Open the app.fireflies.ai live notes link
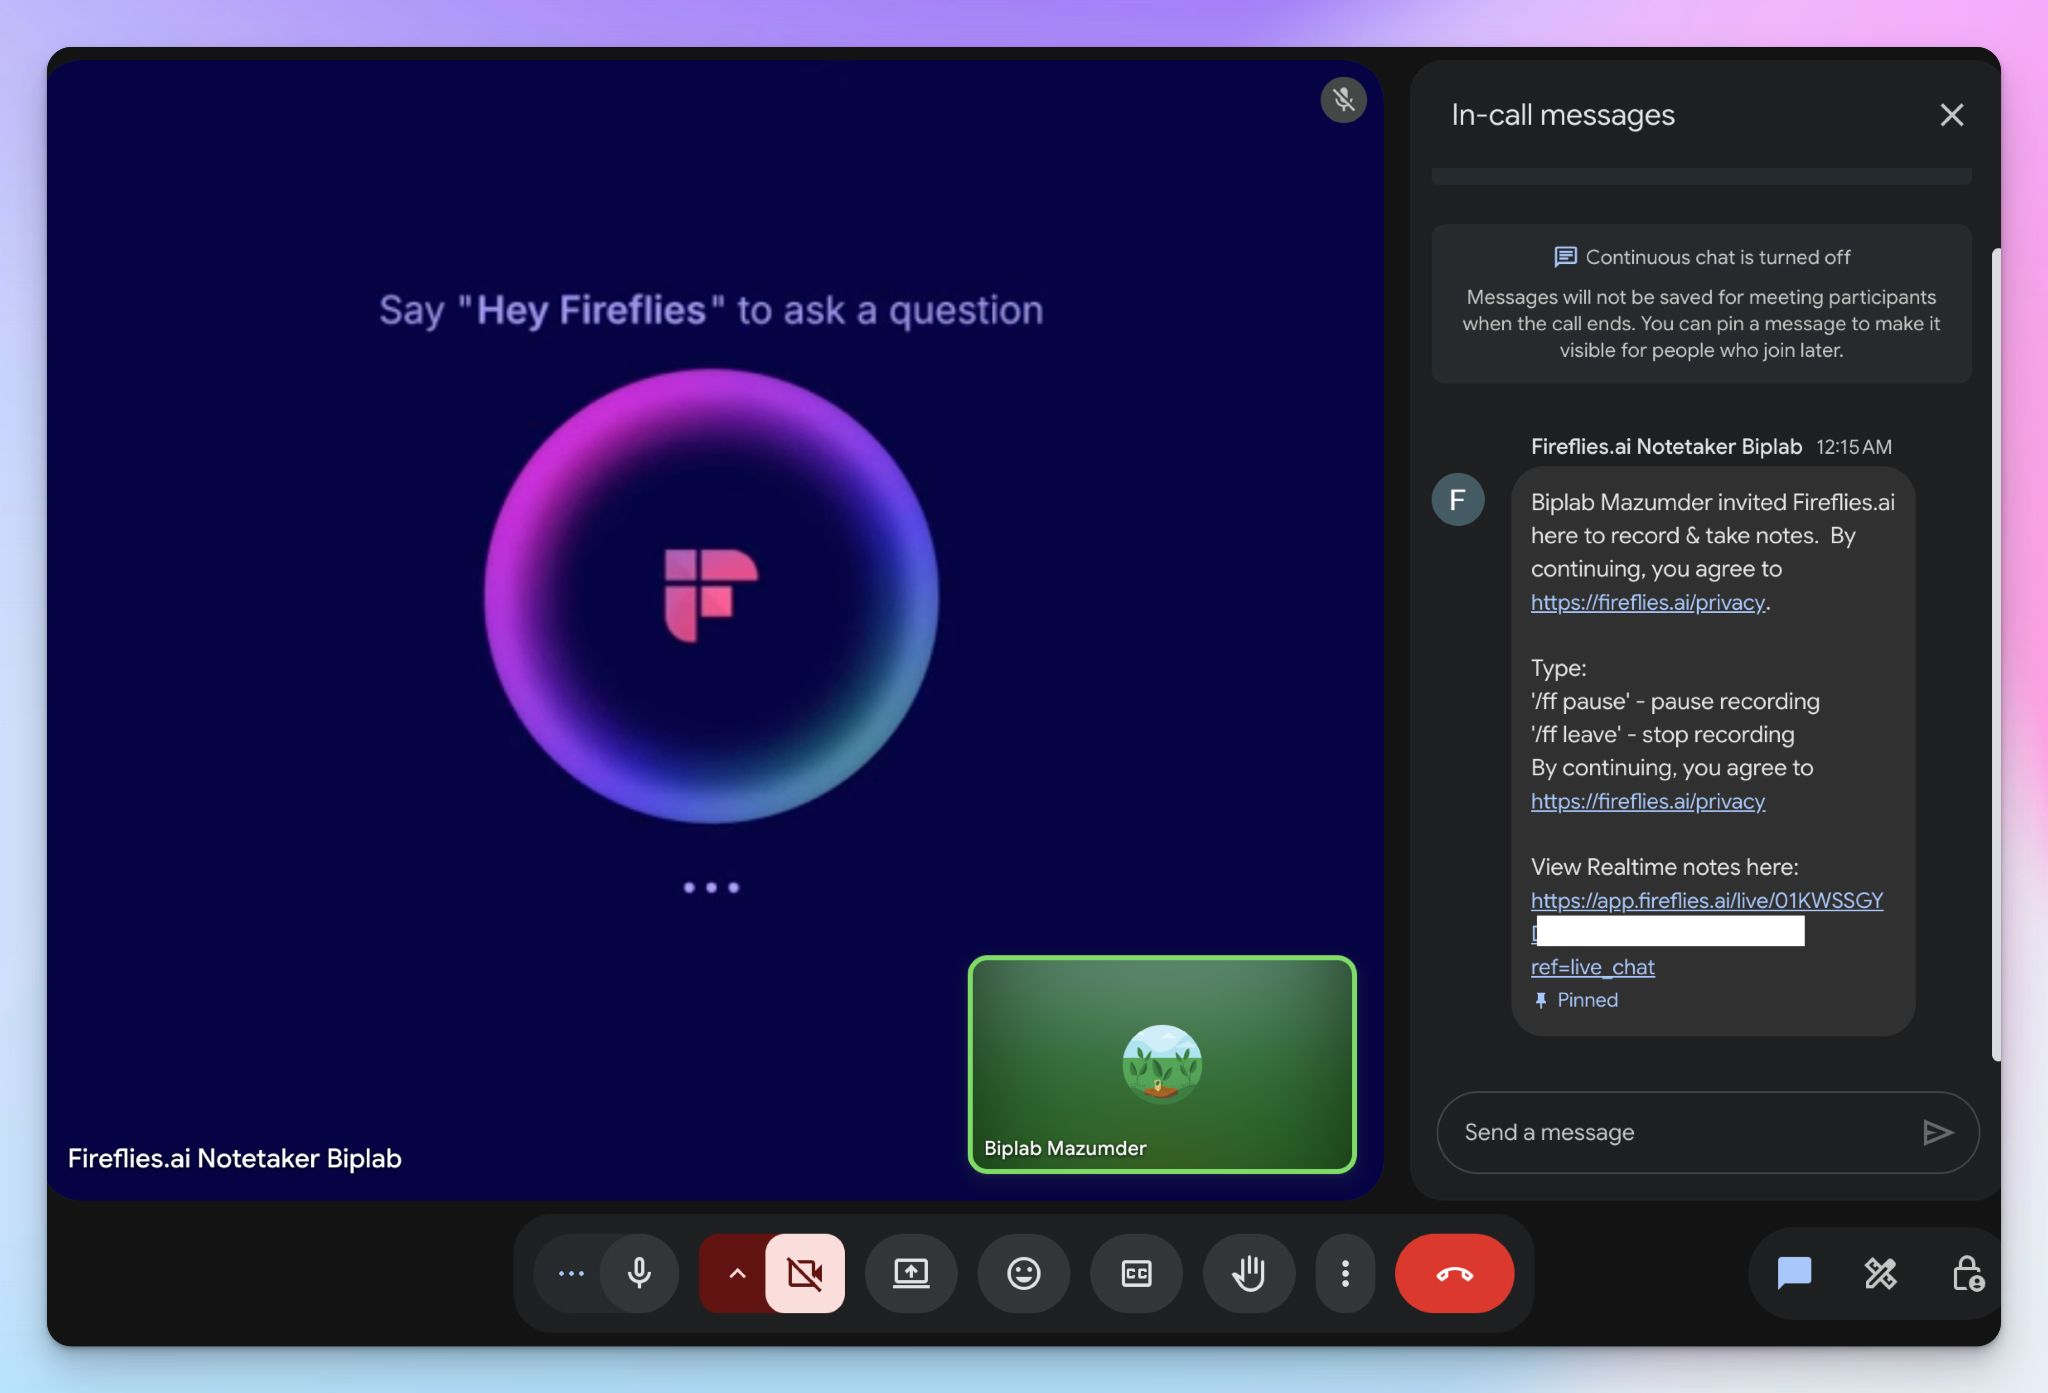Screen dimensions: 2048x1393 click(1707, 900)
